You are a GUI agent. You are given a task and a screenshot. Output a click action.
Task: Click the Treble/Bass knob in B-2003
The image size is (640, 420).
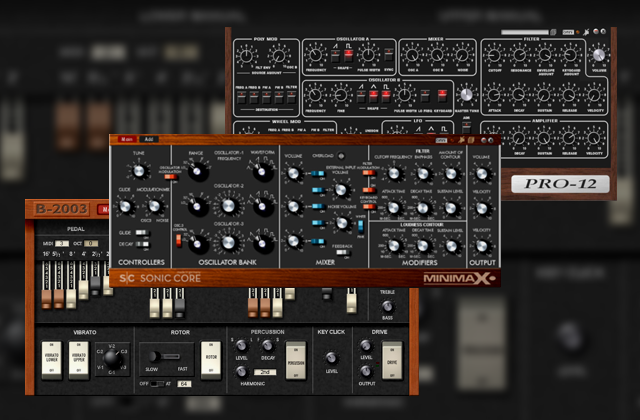point(387,306)
